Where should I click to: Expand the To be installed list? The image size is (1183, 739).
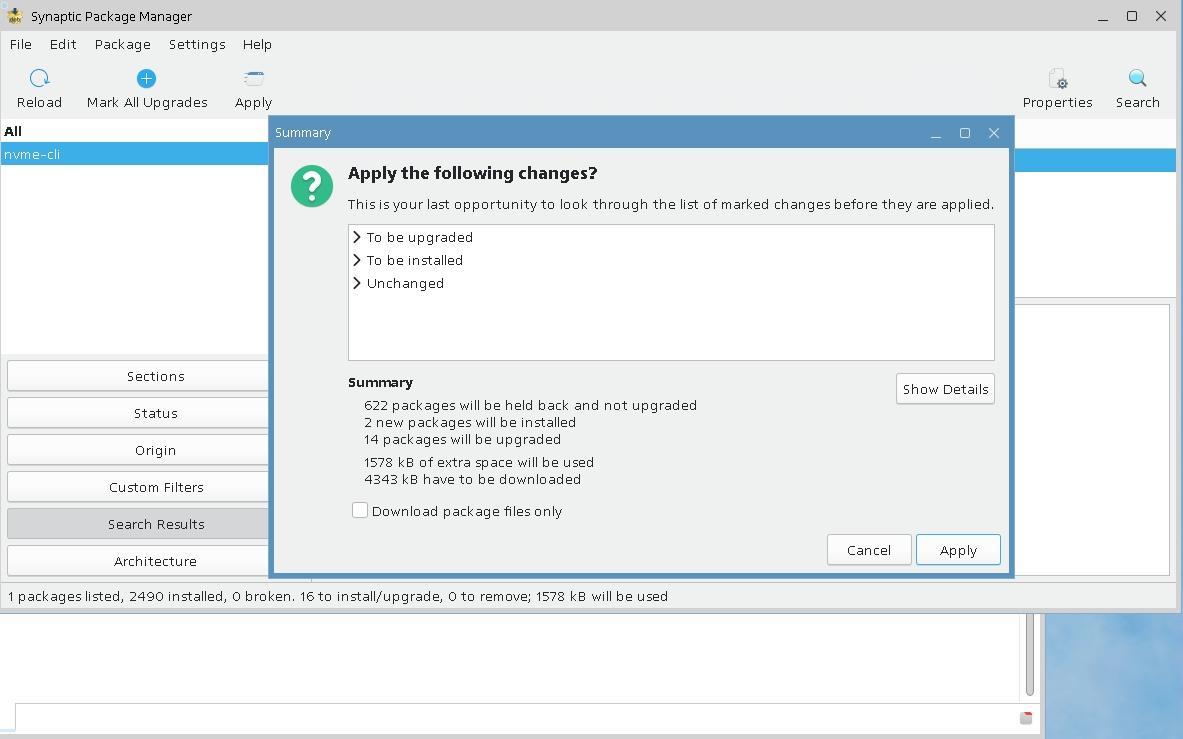pos(357,260)
